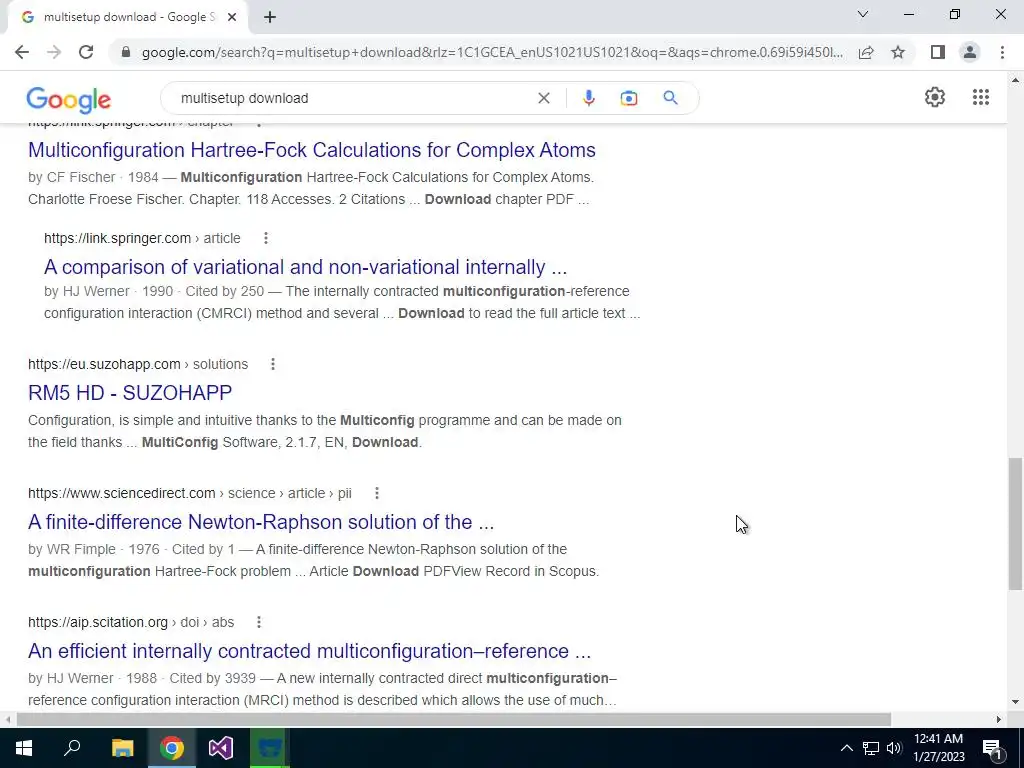
Task: Click vertical scrollbar up arrow
Action: [1015, 80]
